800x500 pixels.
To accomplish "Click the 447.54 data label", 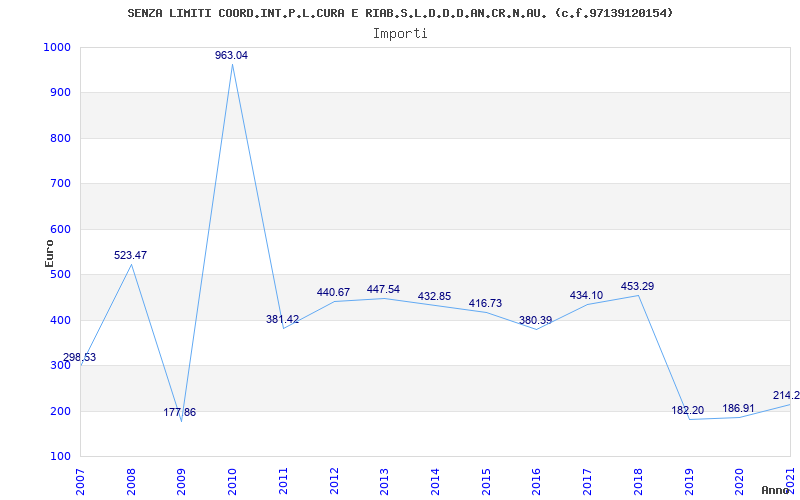I will coord(383,290).
